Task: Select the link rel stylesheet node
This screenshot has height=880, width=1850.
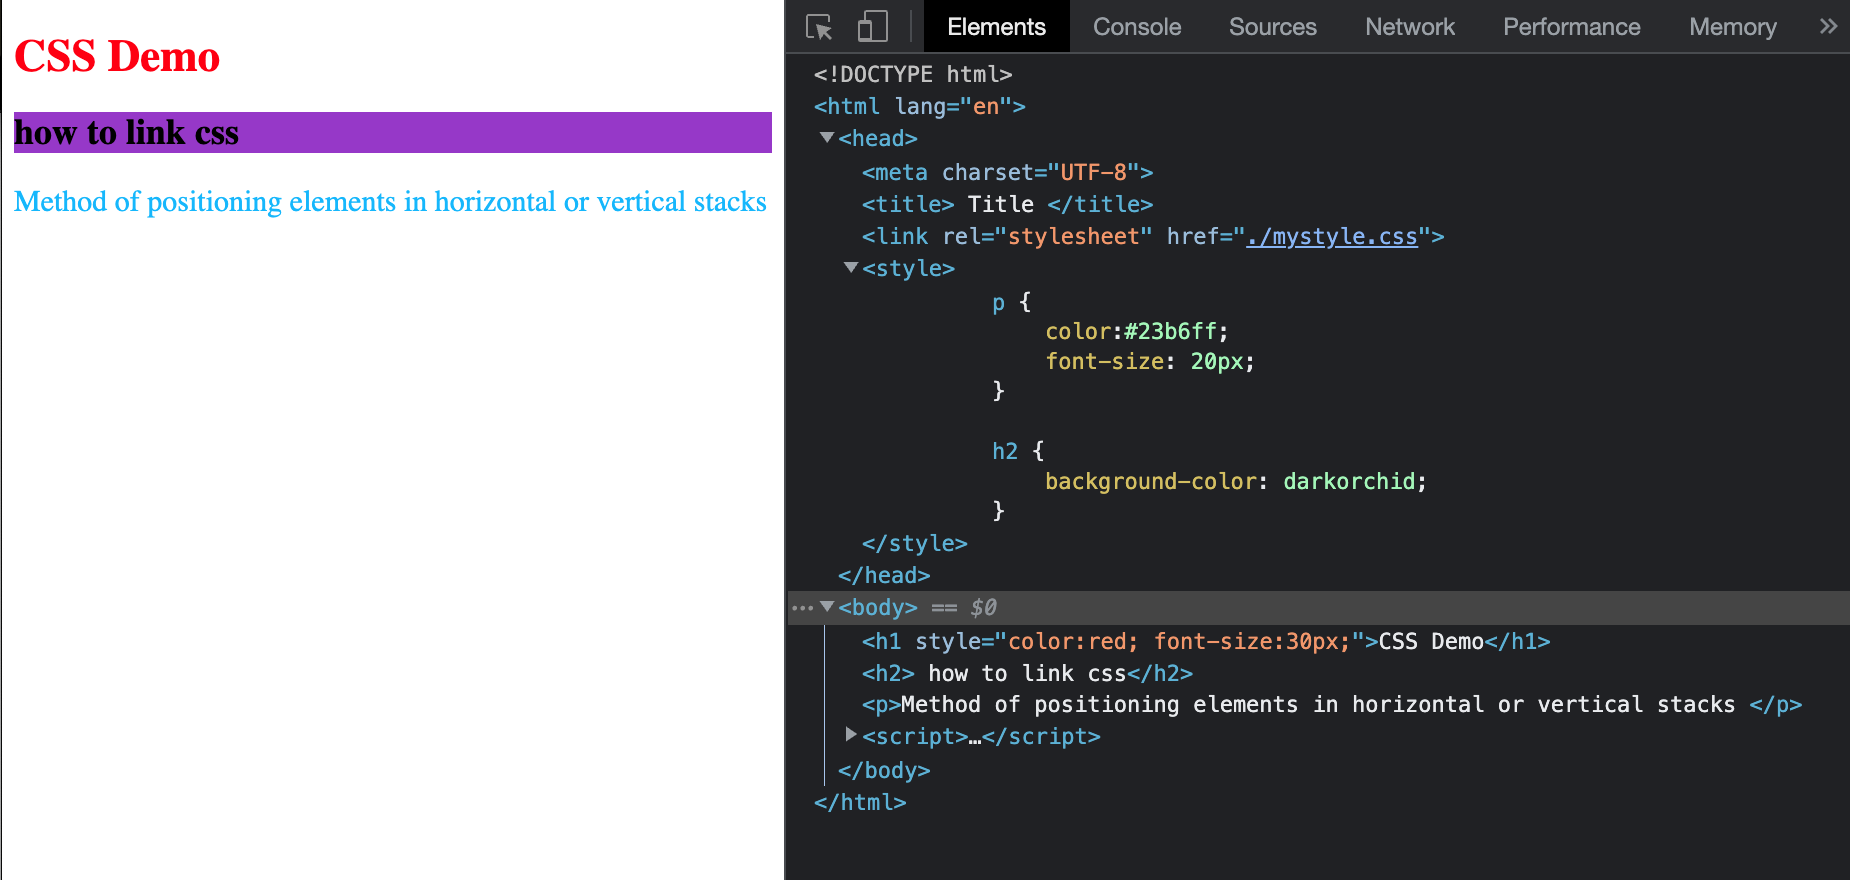Action: click(x=1153, y=237)
